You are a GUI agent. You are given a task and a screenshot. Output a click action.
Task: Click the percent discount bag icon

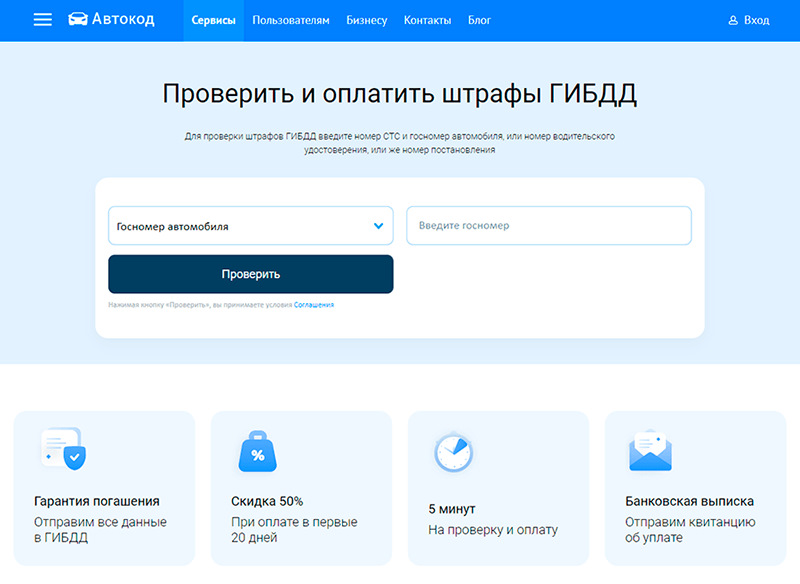point(257,452)
